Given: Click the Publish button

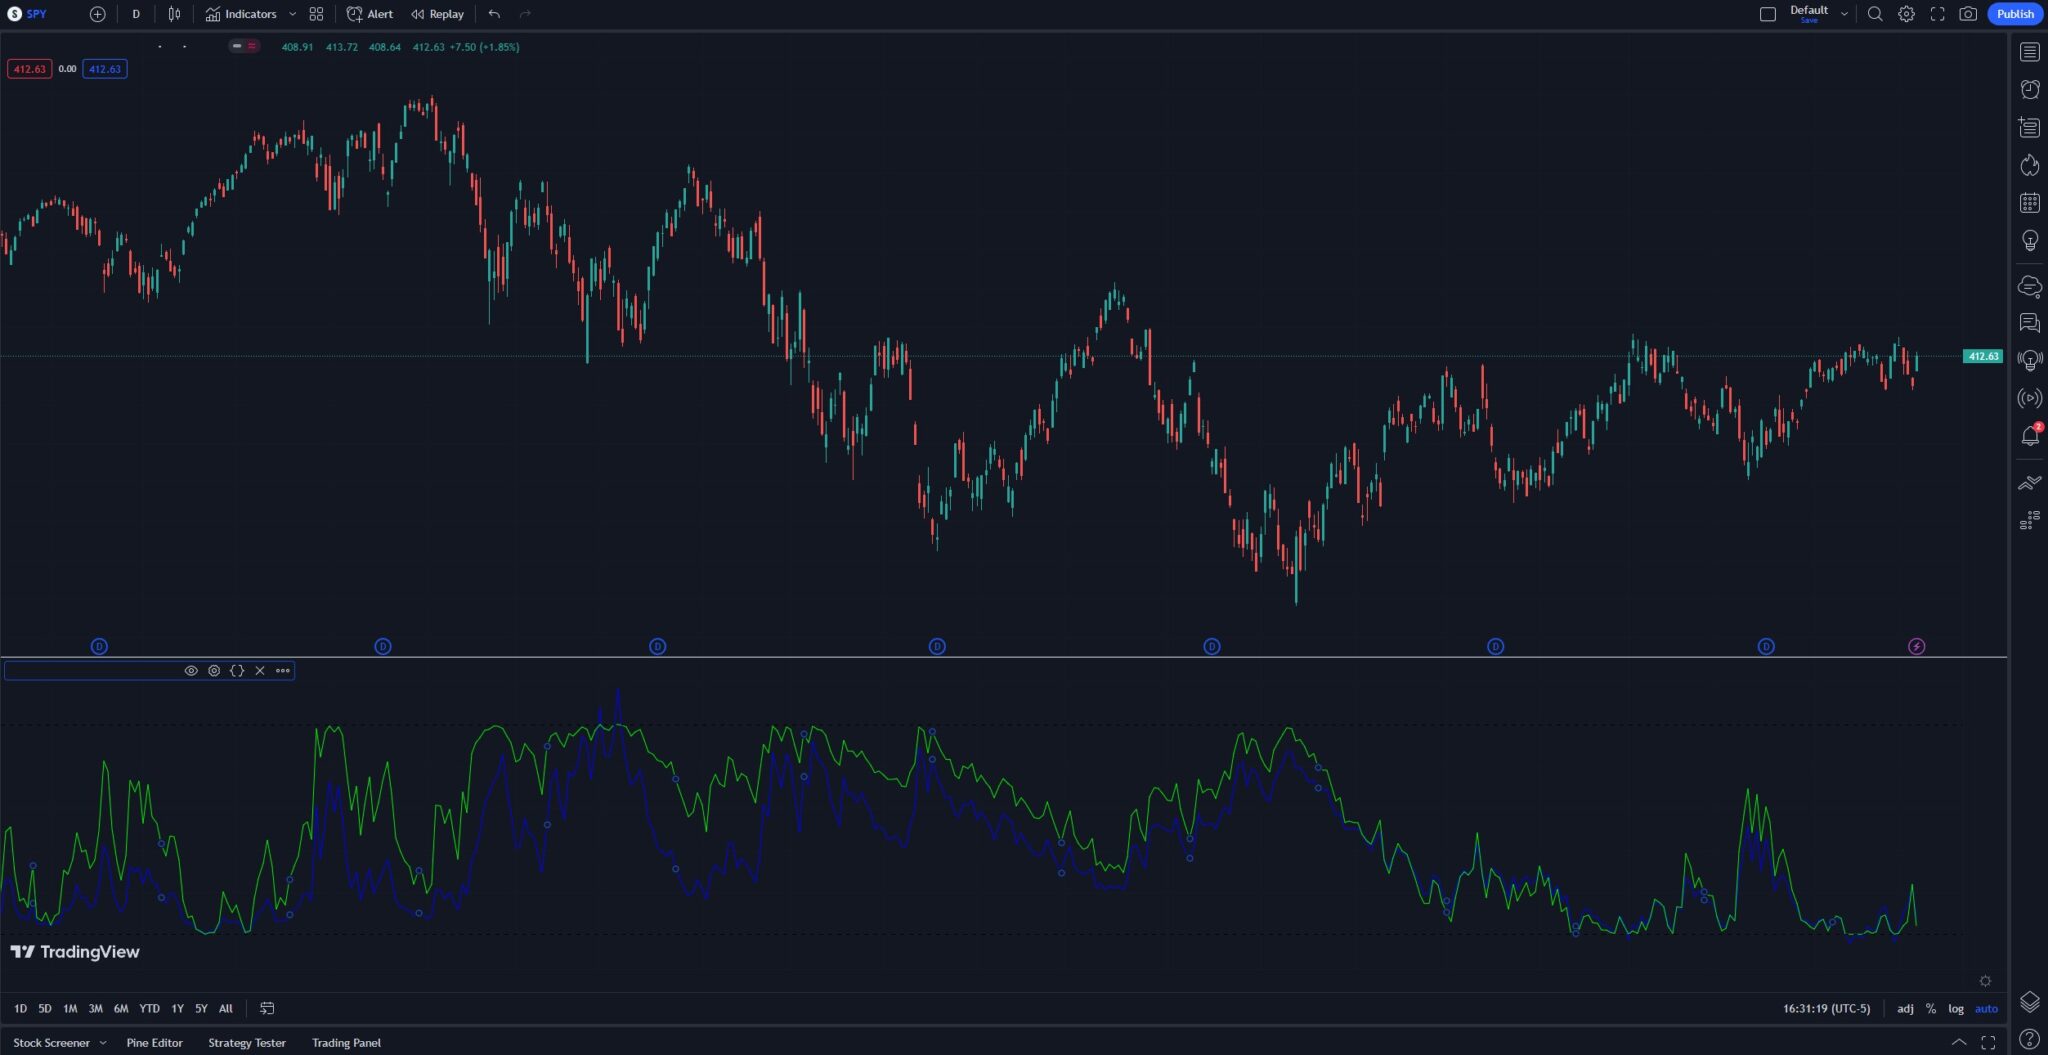Looking at the screenshot, I should (2014, 14).
